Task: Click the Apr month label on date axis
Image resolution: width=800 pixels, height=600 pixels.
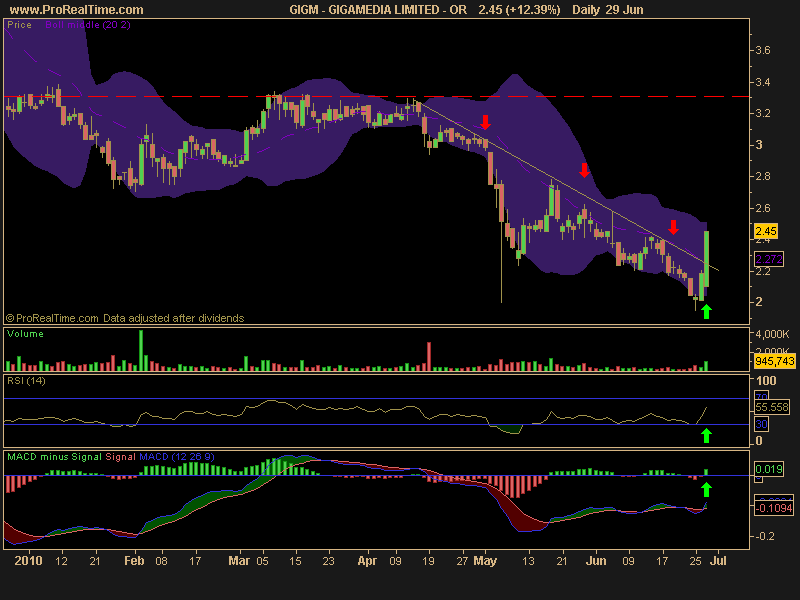Action: 367,561
